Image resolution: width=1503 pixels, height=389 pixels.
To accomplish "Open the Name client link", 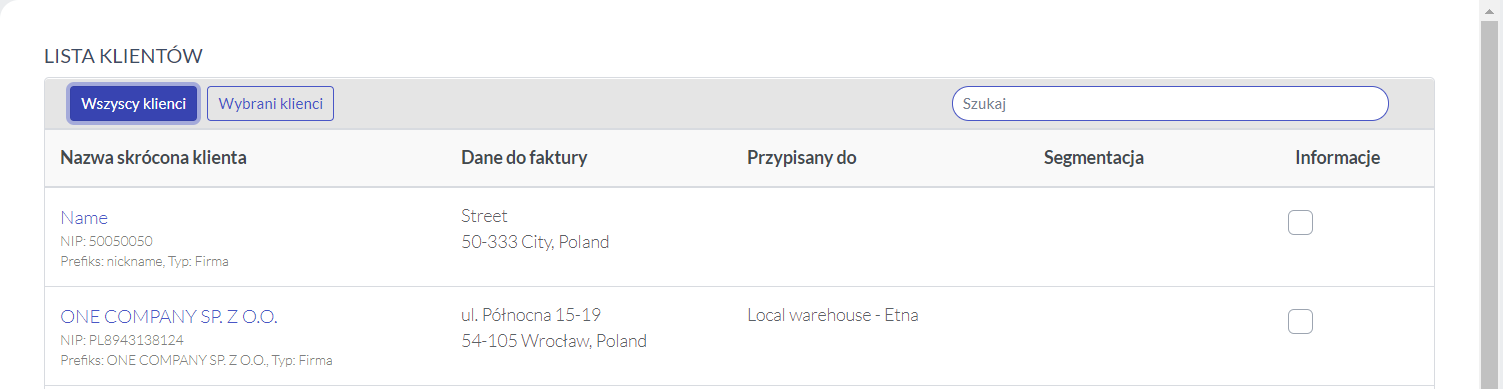I will click(x=84, y=217).
